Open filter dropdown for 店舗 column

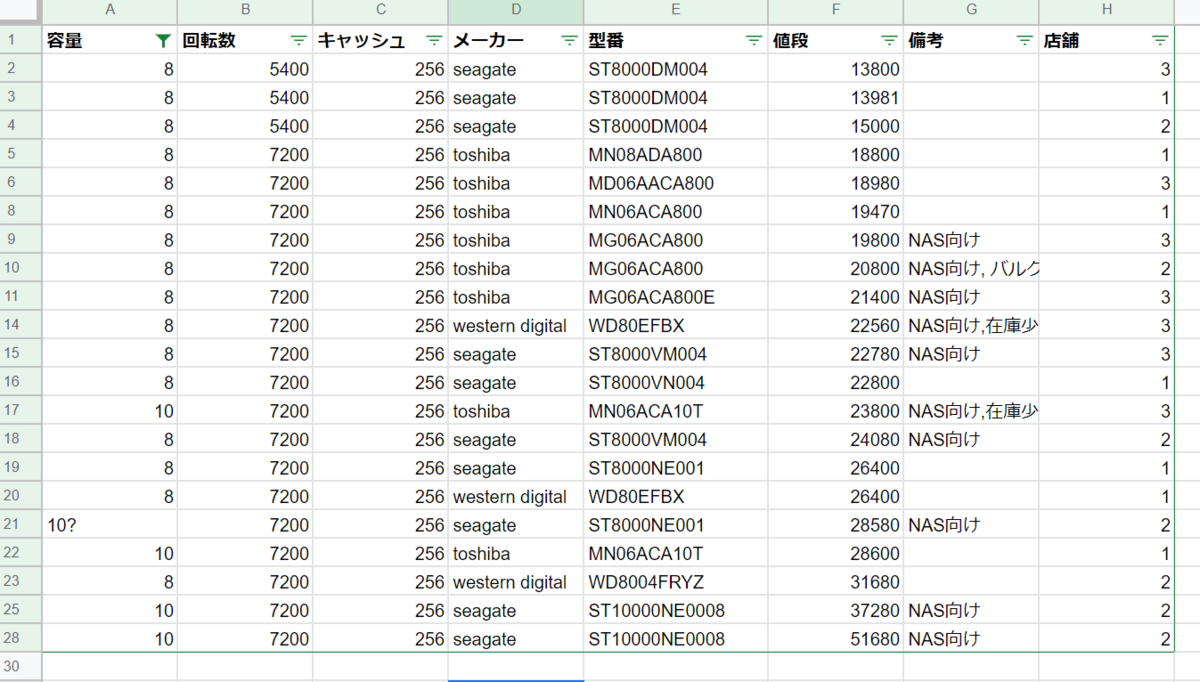(1159, 41)
